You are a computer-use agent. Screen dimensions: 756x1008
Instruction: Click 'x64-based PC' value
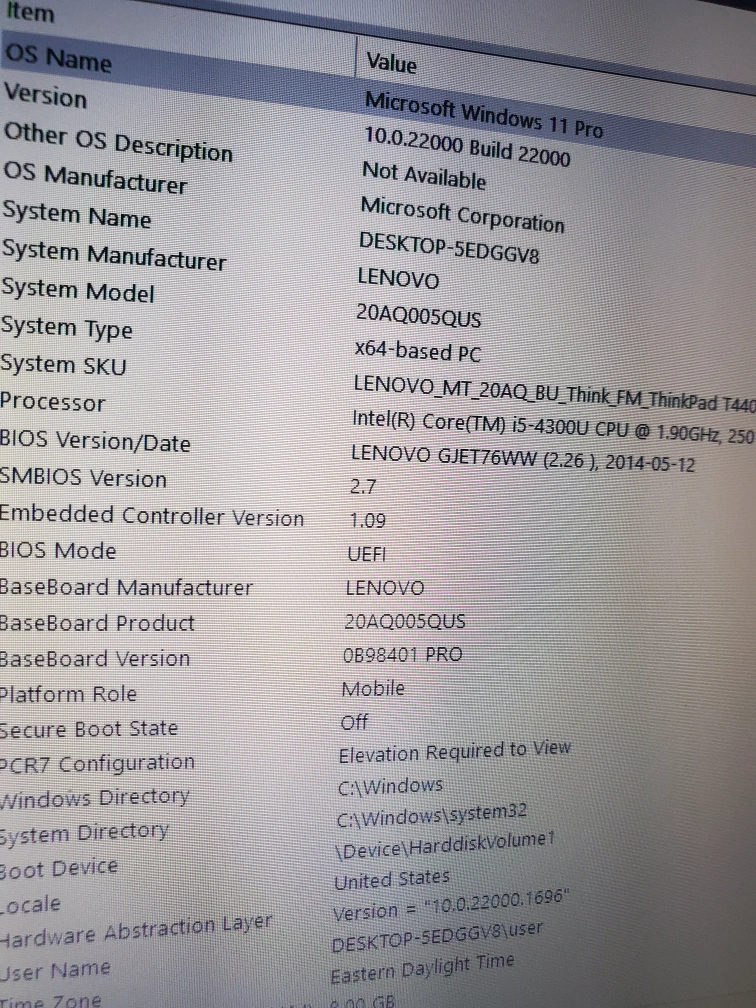coord(418,351)
